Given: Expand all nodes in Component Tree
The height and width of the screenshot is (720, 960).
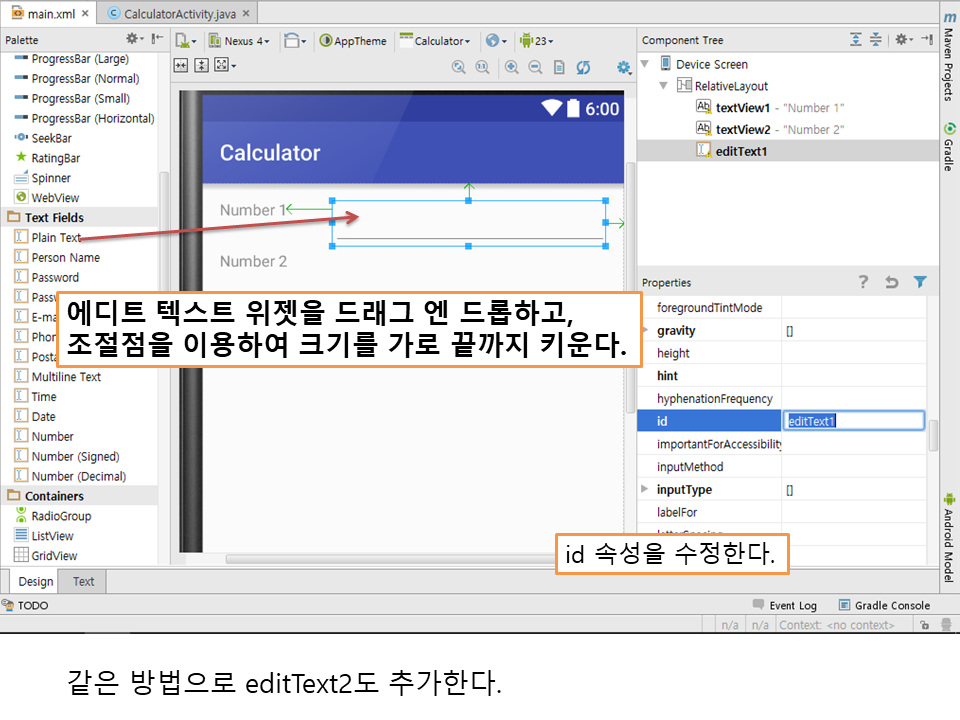Looking at the screenshot, I should pos(856,40).
